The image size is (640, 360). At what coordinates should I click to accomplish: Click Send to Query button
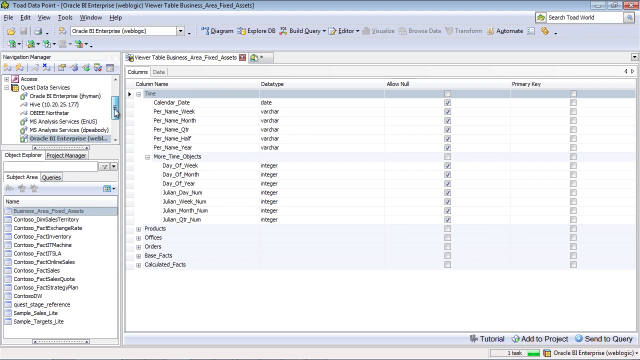coord(604,339)
